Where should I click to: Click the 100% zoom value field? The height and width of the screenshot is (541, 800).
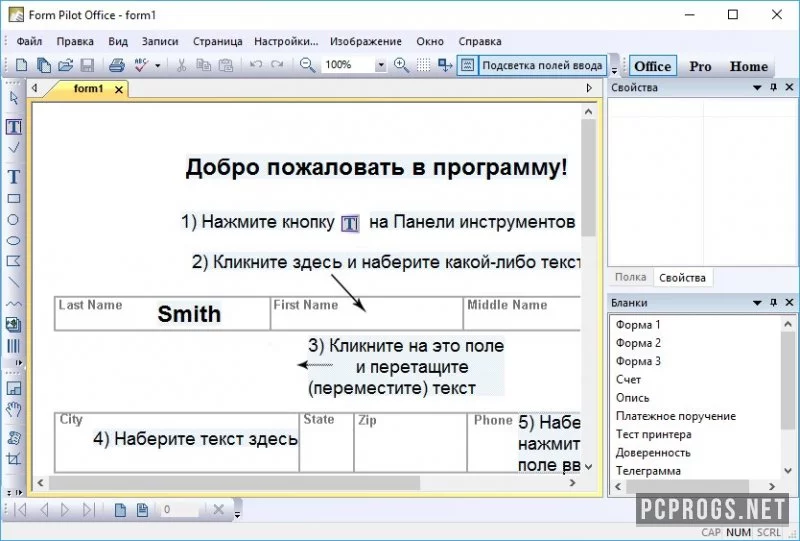348,65
